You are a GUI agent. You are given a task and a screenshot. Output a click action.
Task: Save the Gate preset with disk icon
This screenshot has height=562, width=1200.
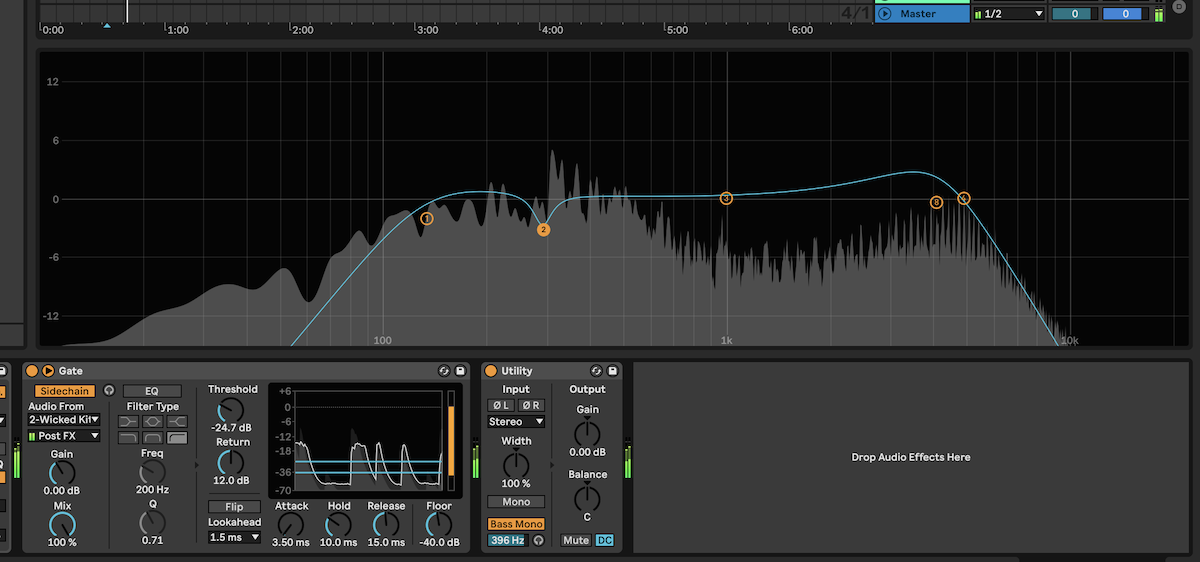tap(460, 371)
